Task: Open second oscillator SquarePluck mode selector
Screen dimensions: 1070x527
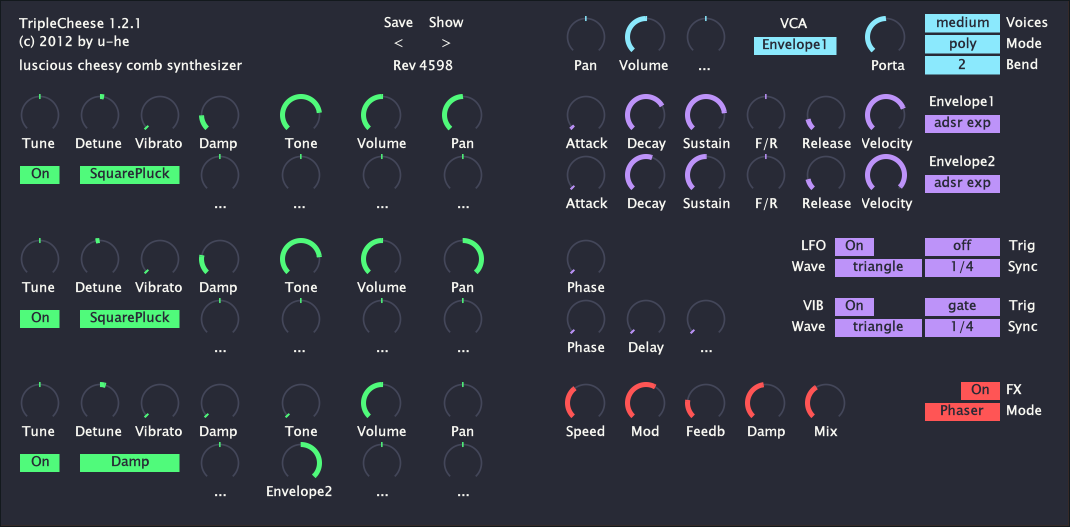Action: pyautogui.click(x=130, y=318)
